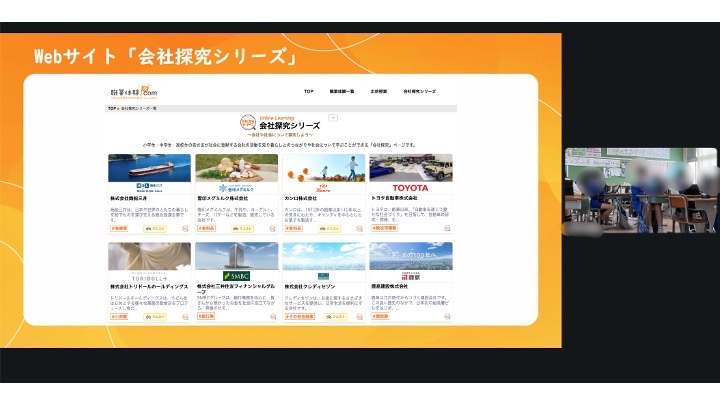Screen dimensions: 720x405
Task: Open the TOP menu item
Action: (x=309, y=91)
